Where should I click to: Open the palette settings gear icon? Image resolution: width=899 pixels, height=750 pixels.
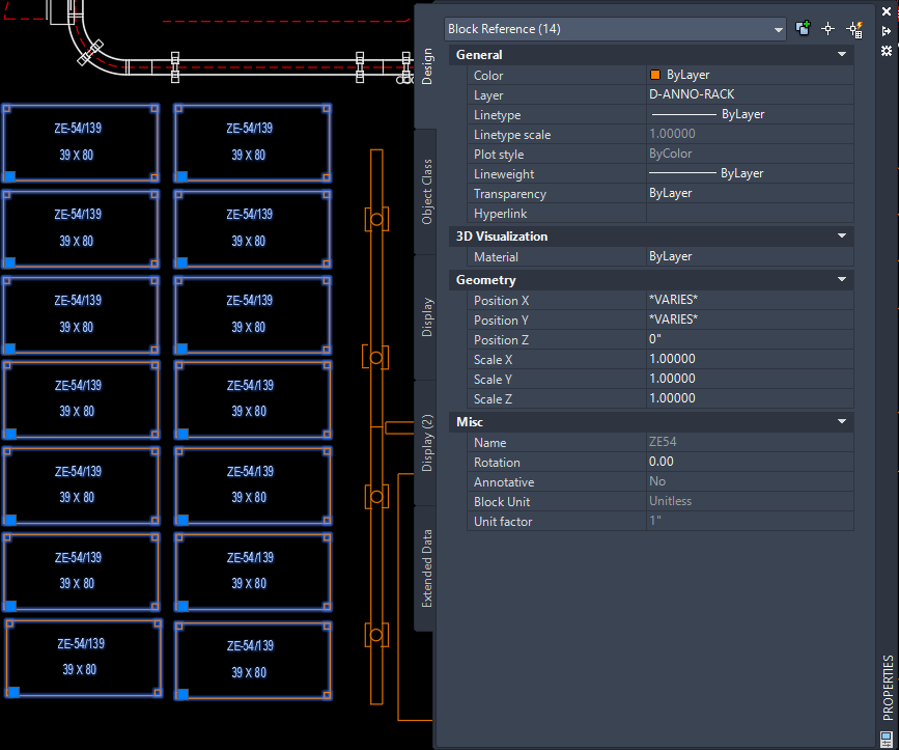[886, 50]
